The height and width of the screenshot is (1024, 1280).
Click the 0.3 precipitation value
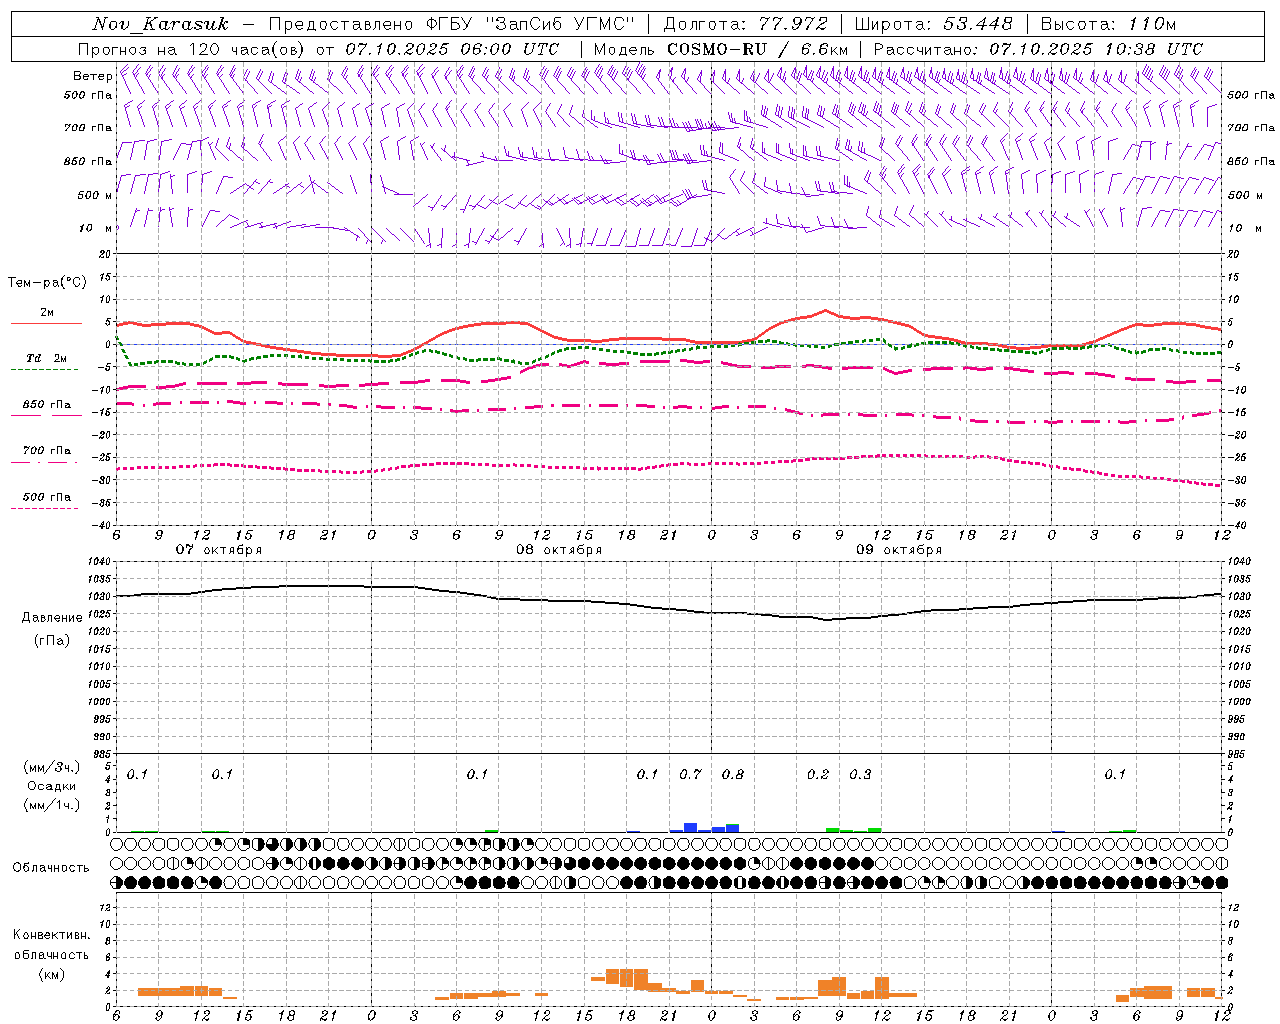tap(860, 774)
